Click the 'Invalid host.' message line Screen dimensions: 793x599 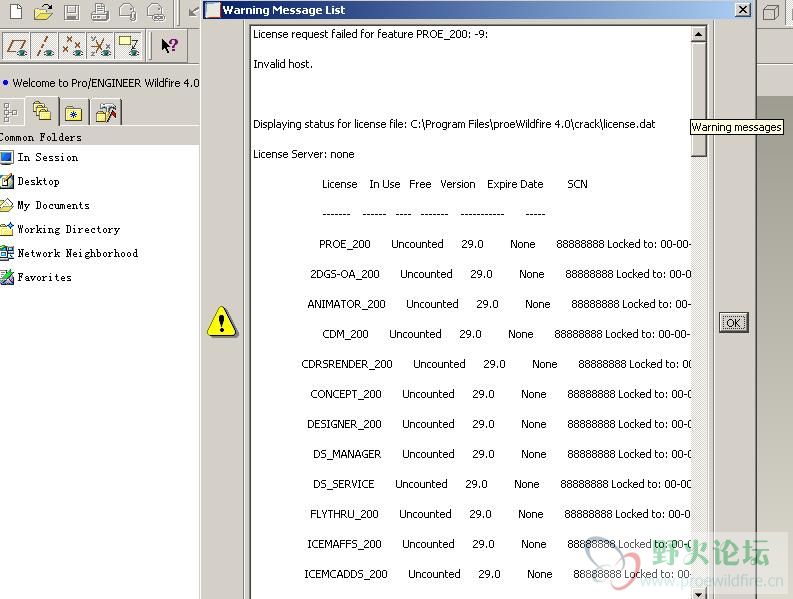click(283, 64)
